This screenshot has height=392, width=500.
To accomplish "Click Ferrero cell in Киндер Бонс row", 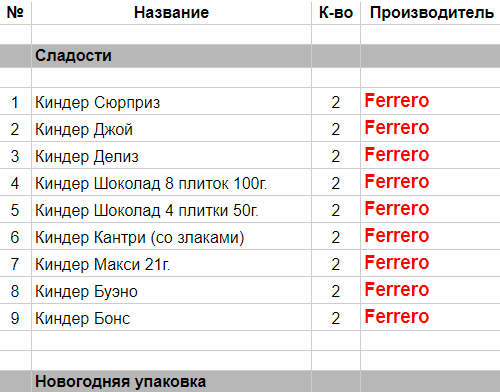I will tap(430, 318).
